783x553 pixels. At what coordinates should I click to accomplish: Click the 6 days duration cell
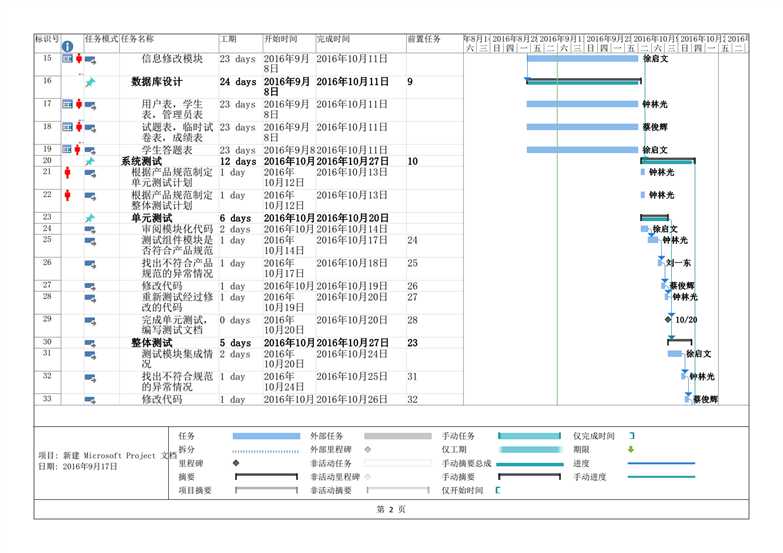click(235, 218)
